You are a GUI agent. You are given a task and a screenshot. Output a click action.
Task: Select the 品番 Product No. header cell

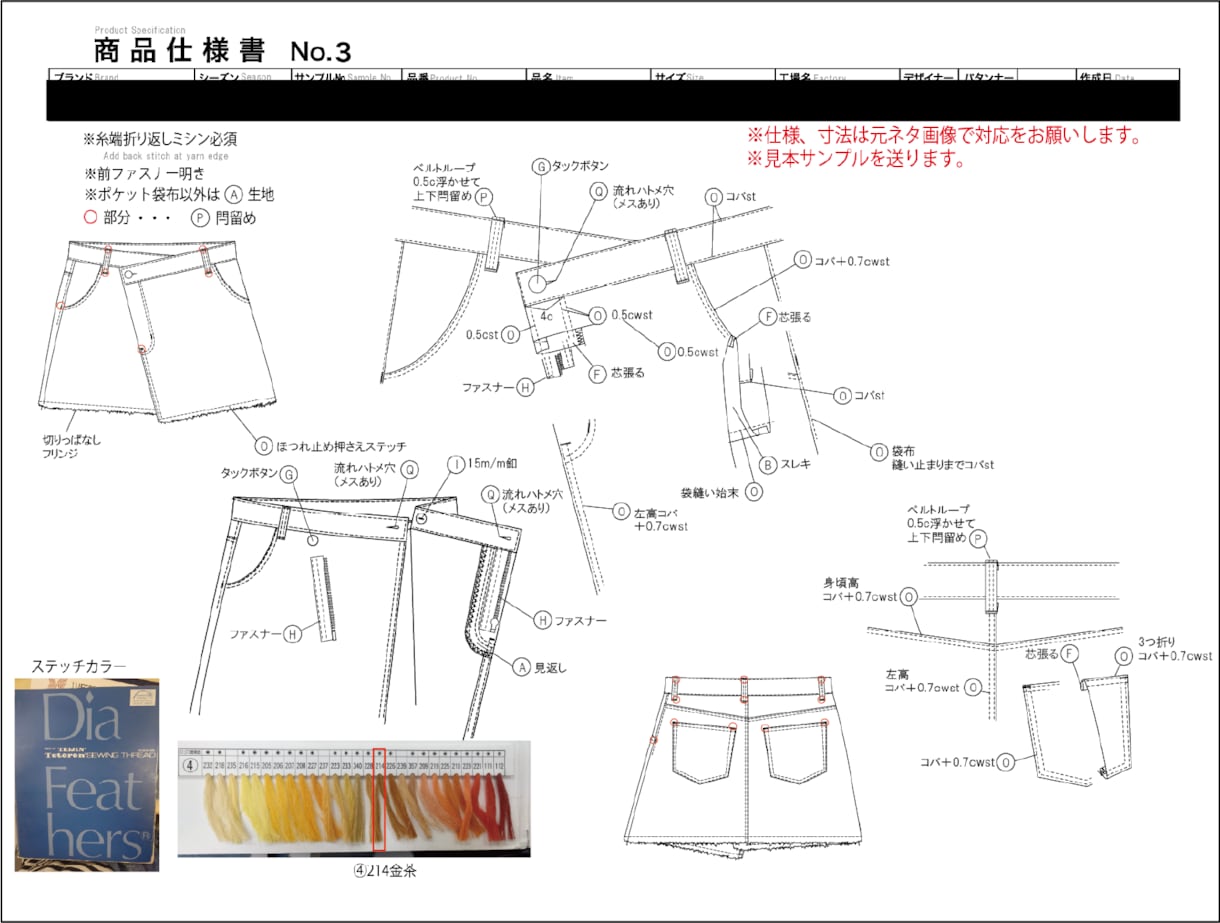click(x=464, y=76)
